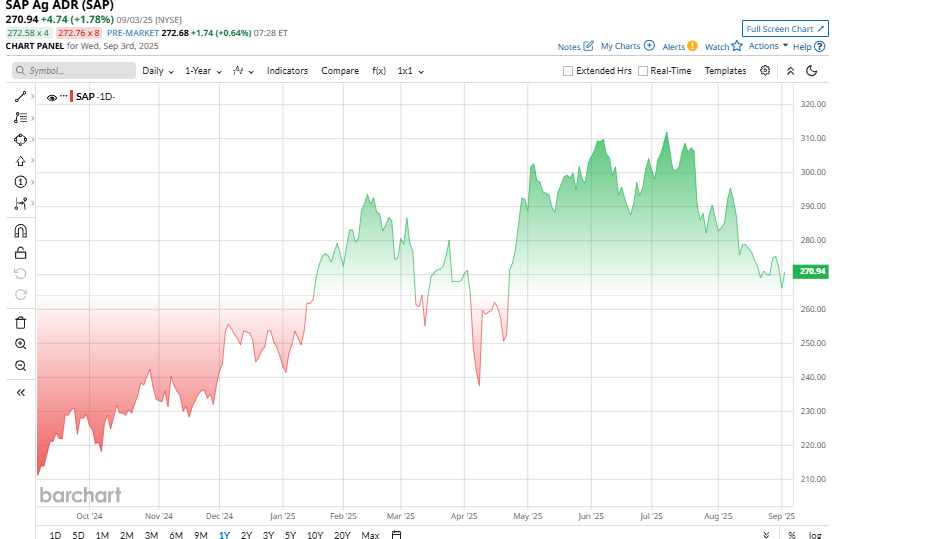Open the Help link

(809, 47)
